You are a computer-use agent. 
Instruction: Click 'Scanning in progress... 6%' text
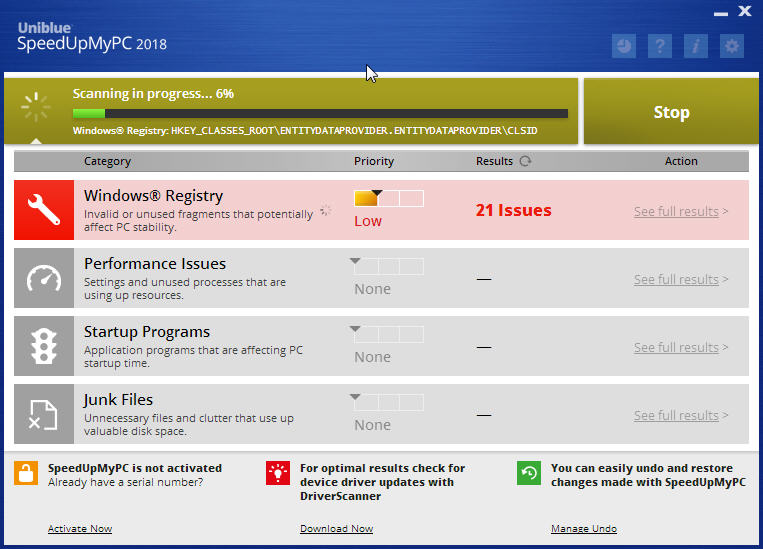153,93
